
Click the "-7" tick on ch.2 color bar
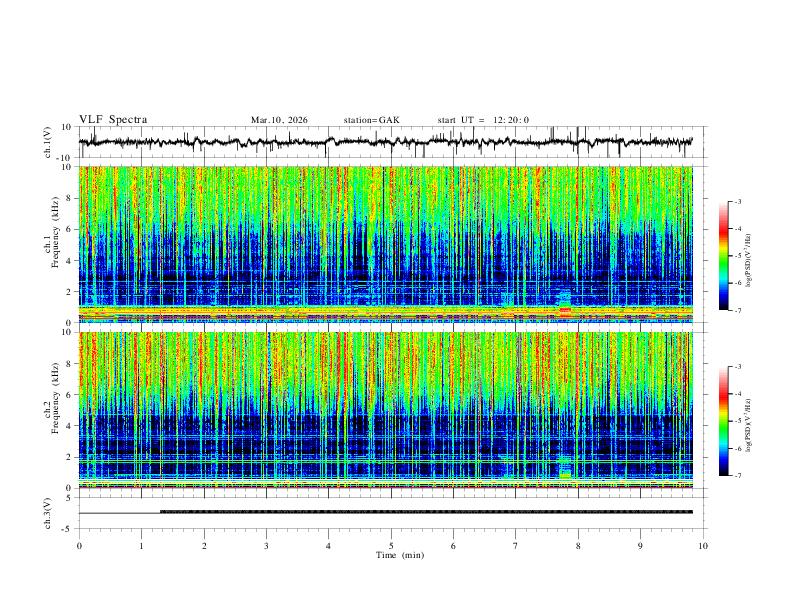pos(738,476)
